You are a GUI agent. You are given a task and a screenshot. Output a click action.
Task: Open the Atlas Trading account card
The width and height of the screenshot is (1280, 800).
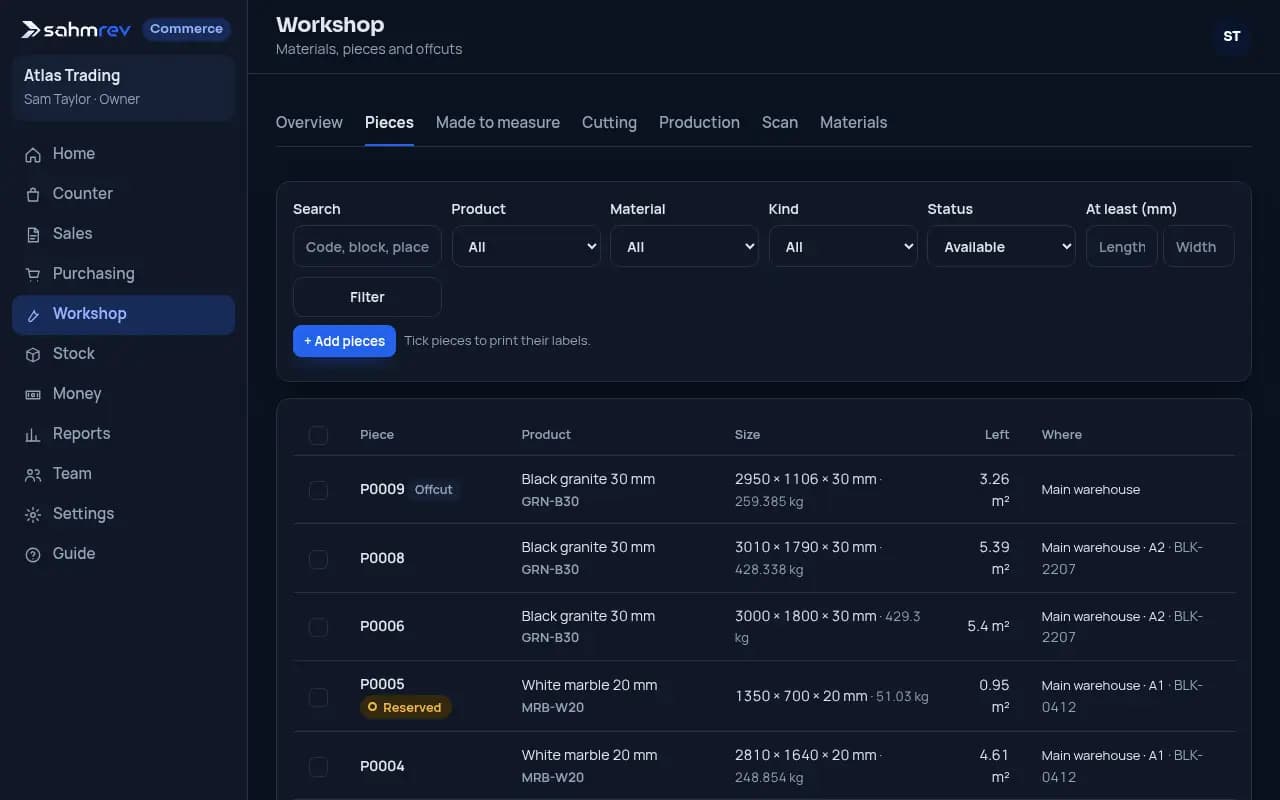(x=123, y=87)
